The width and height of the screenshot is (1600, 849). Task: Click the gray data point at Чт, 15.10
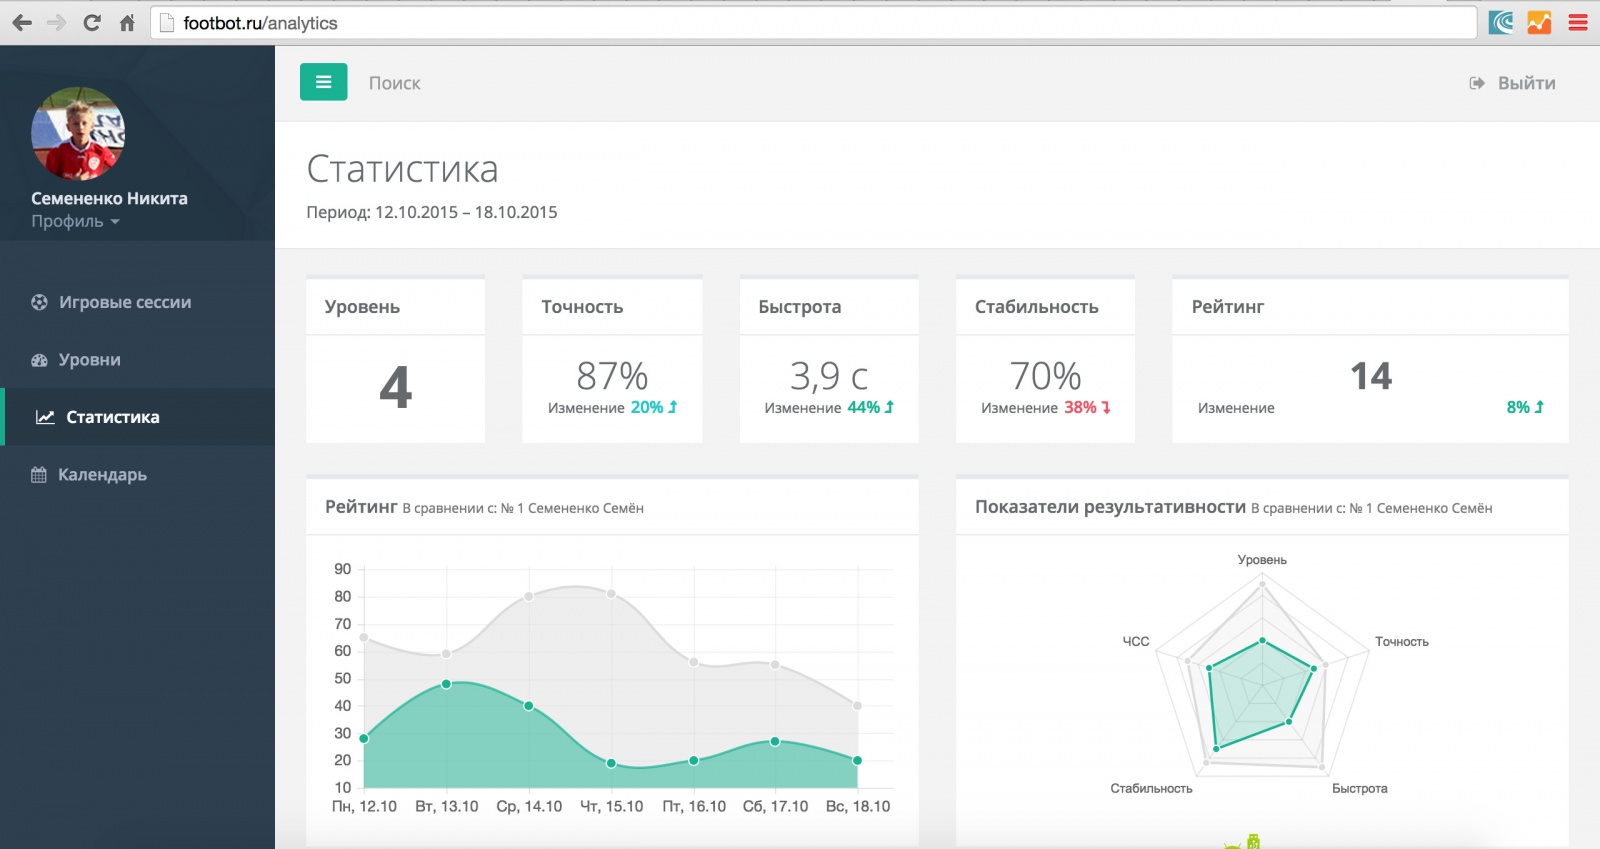pyautogui.click(x=611, y=593)
